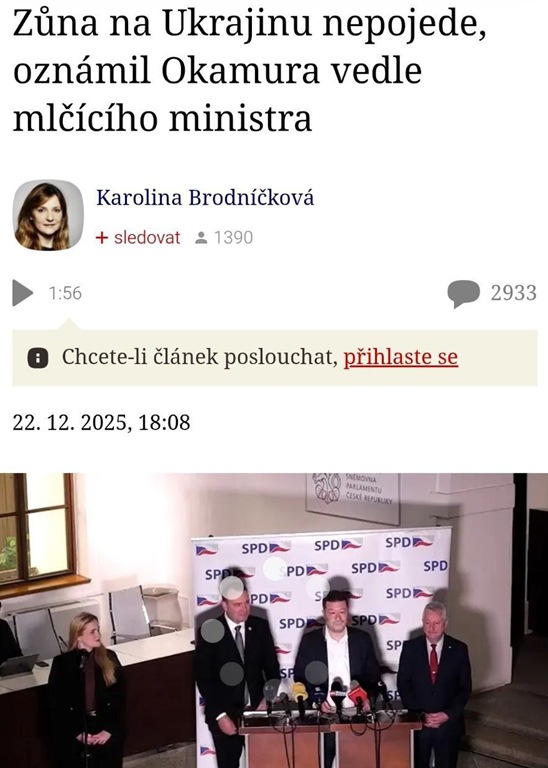The width and height of the screenshot is (548, 768).
Task: Click the author portrait photo
Action: 48,215
